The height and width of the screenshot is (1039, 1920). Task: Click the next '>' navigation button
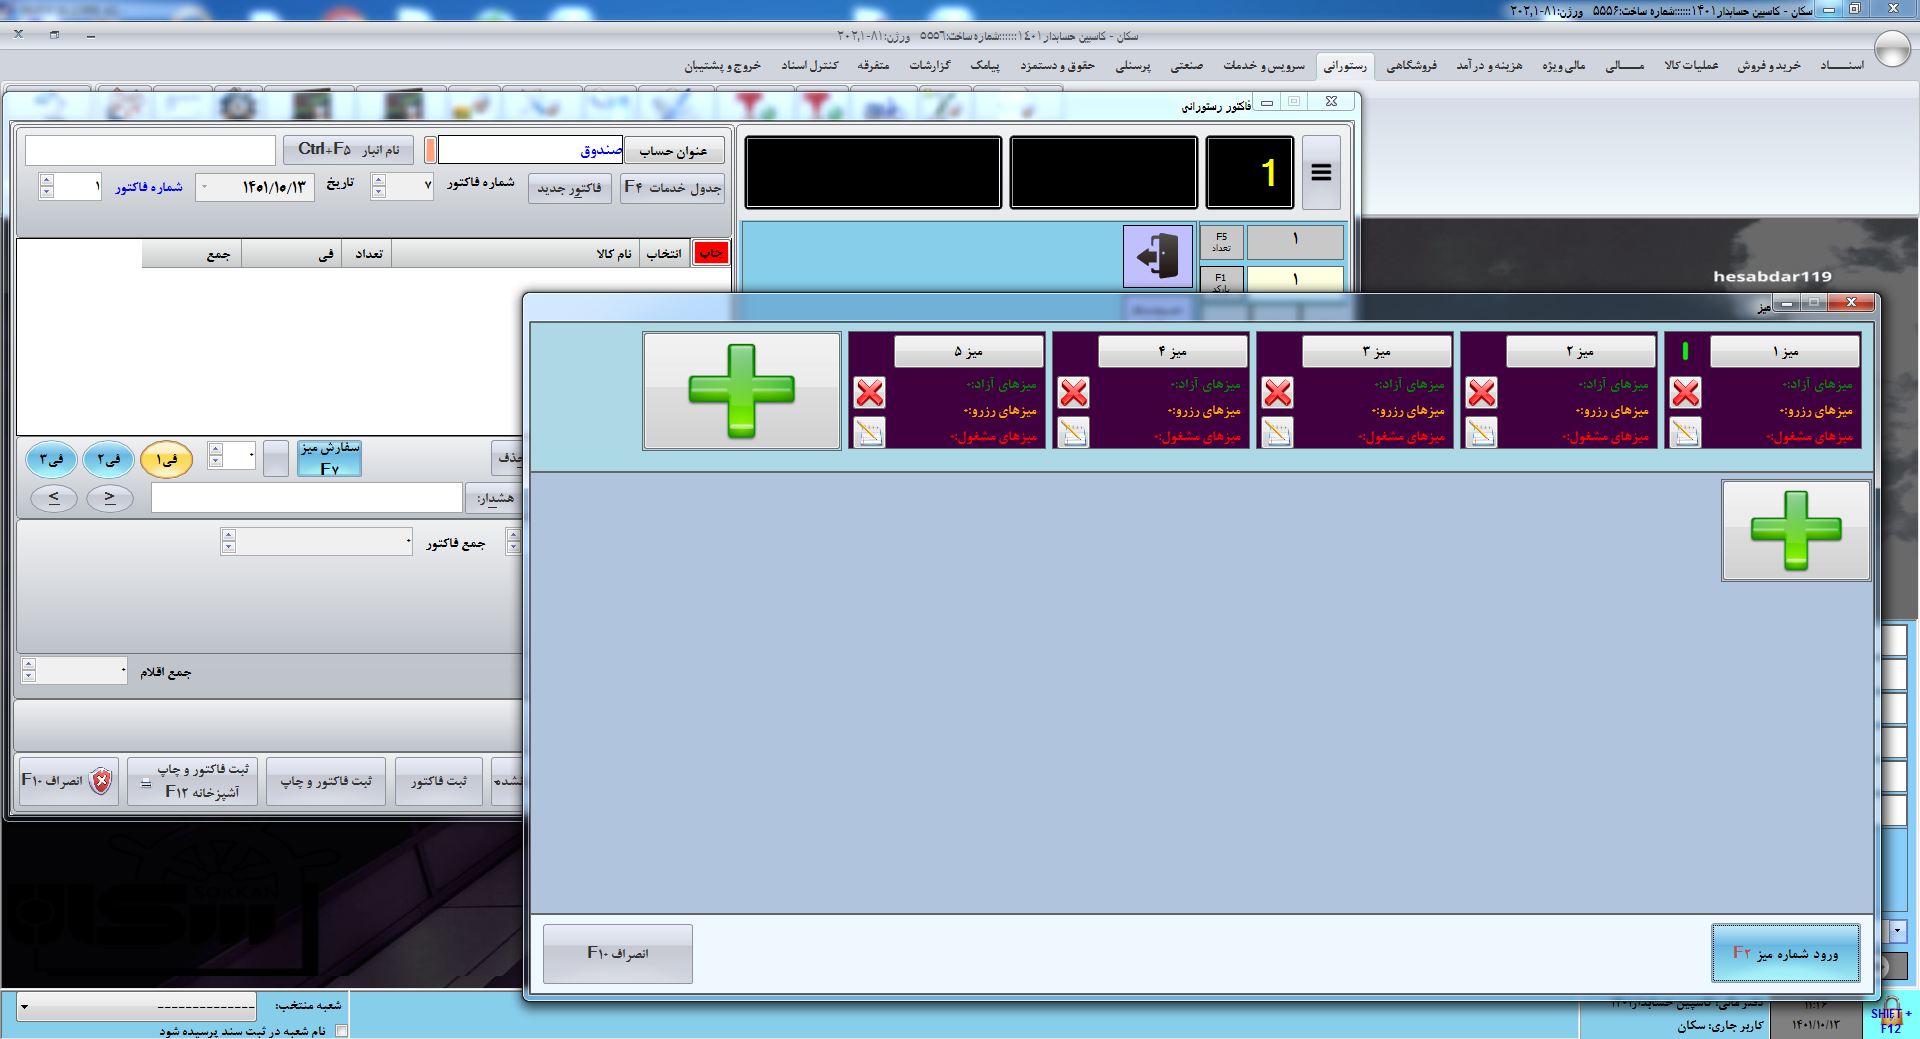tap(110, 497)
